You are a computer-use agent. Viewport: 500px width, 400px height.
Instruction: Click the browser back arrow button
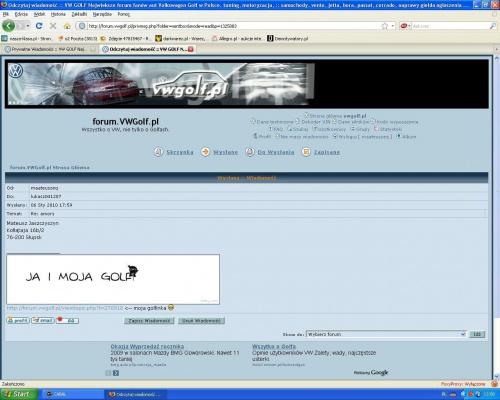8,26
